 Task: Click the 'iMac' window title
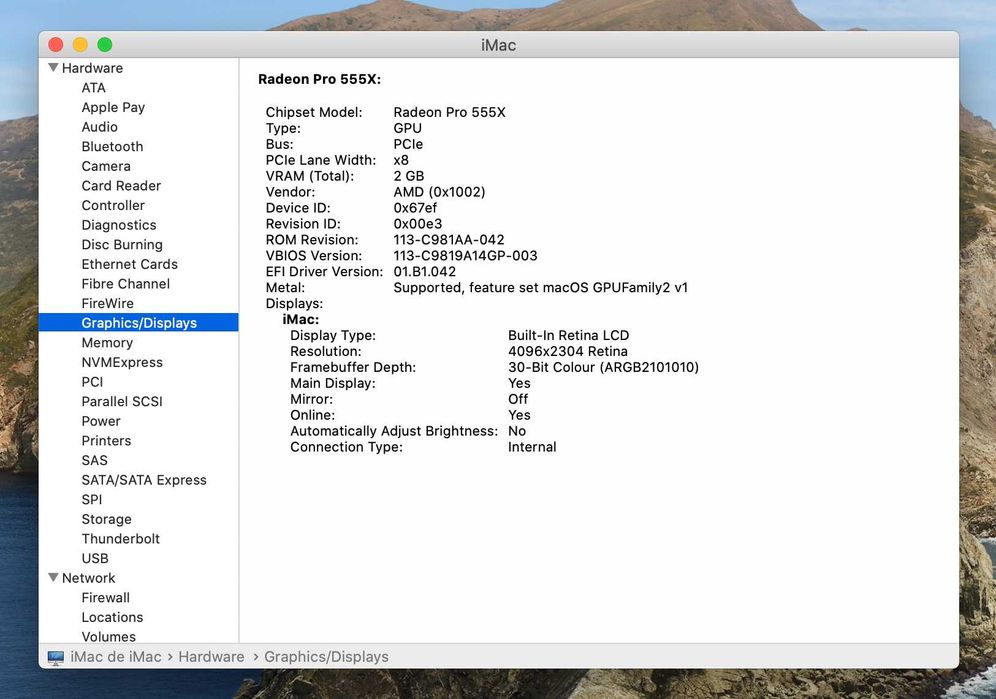498,45
